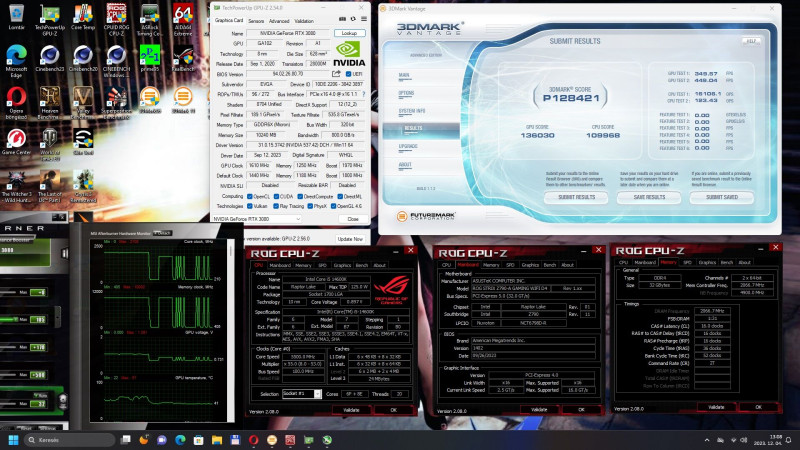Open the Recycle Bin (Lomtár) desktop icon
Image resolution: width=800 pixels, height=450 pixels.
[16, 17]
